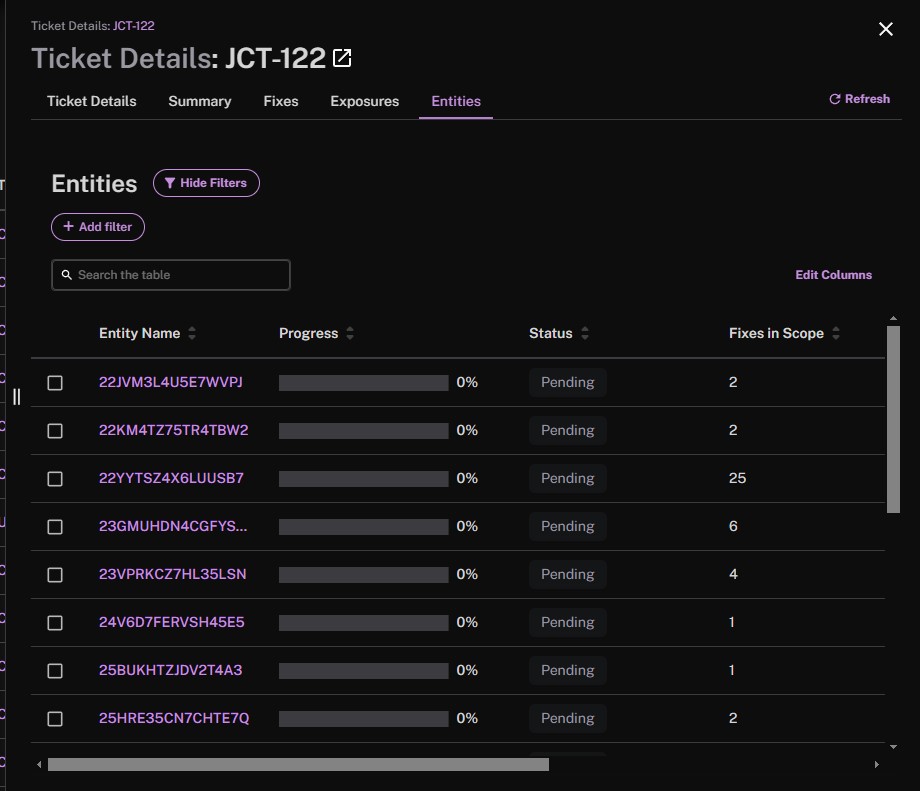The width and height of the screenshot is (920, 791).
Task: Click Fixes in Scope value 25
Action: [738, 478]
